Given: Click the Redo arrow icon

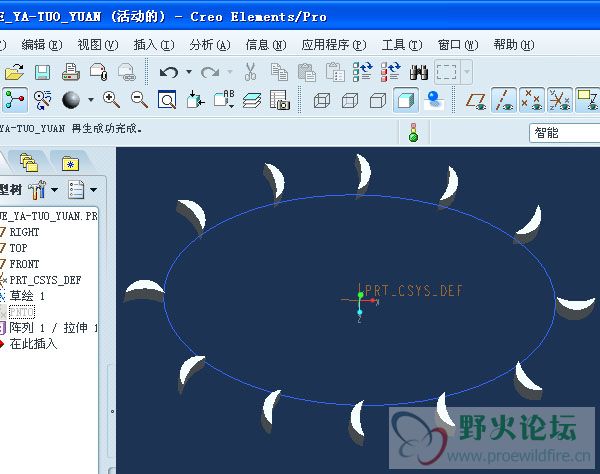Looking at the screenshot, I should (x=210, y=72).
